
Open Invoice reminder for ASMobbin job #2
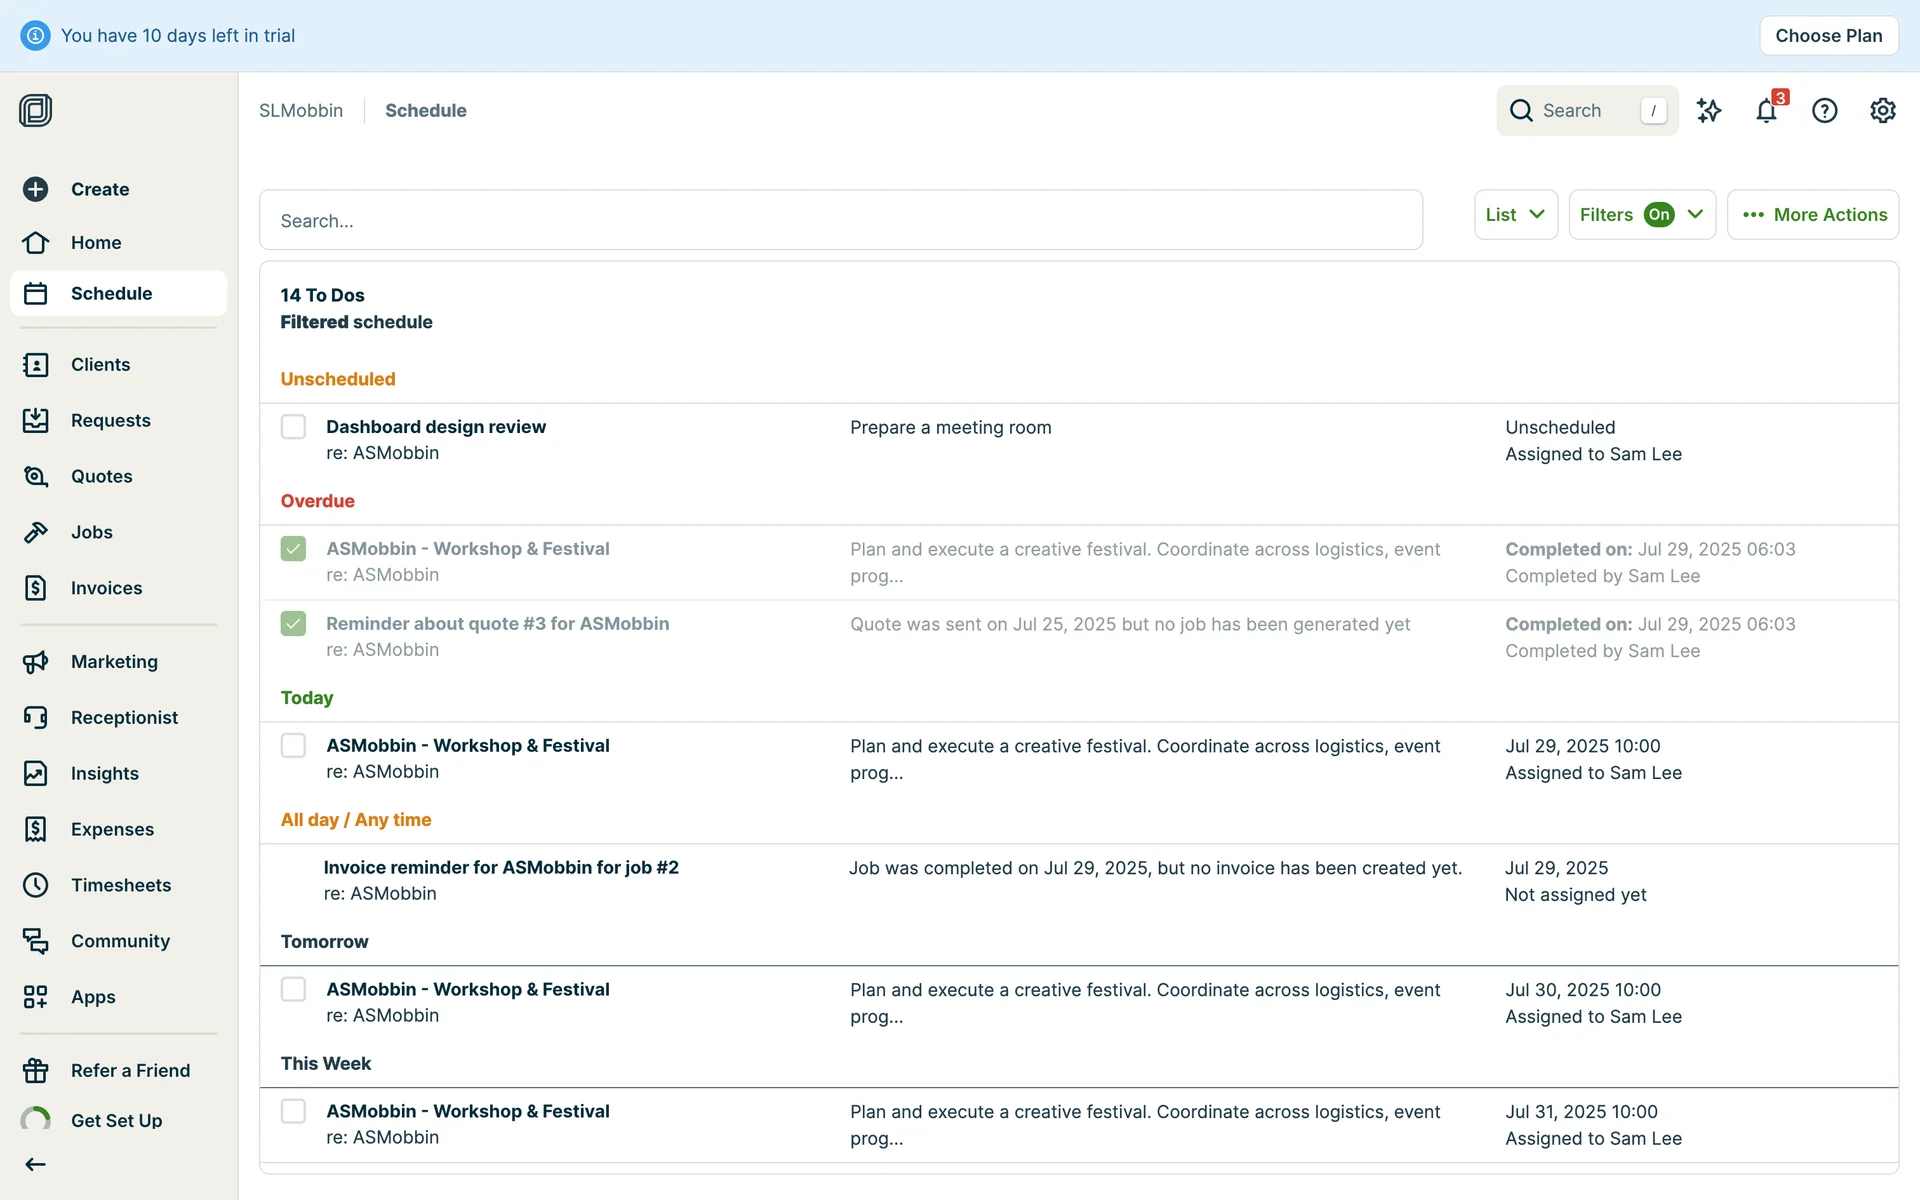point(500,867)
